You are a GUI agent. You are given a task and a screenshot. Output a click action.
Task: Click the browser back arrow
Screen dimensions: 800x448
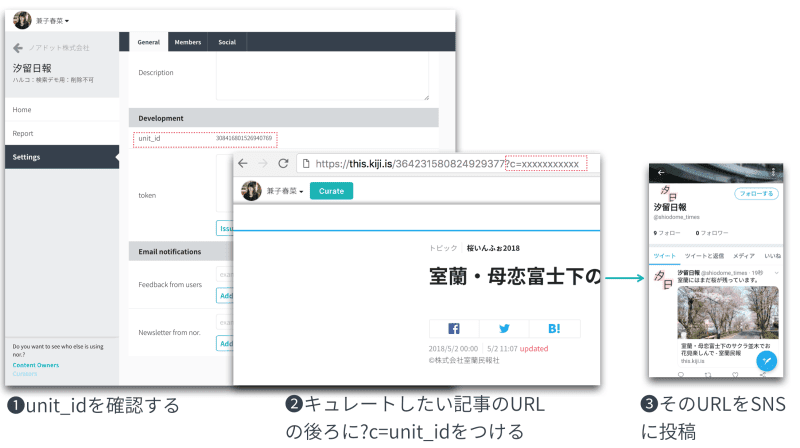[243, 163]
